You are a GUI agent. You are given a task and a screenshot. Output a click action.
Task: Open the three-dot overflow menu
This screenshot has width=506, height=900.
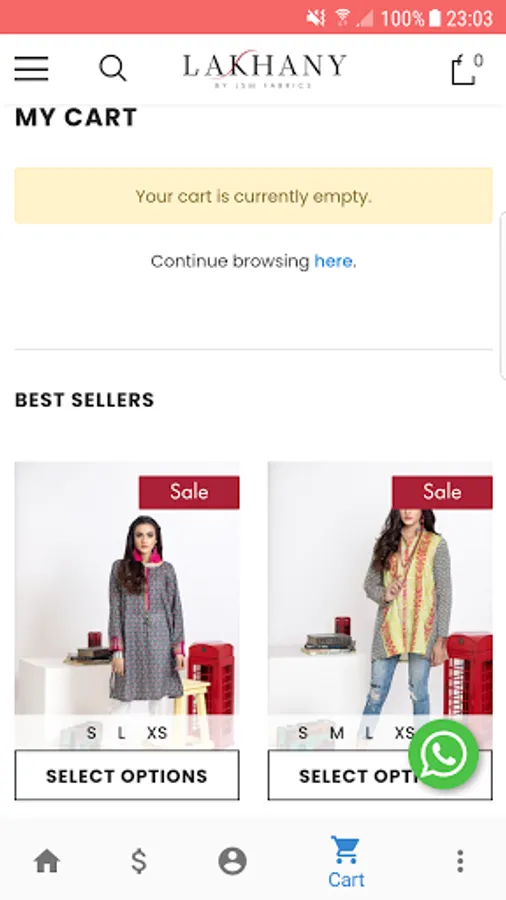460,861
